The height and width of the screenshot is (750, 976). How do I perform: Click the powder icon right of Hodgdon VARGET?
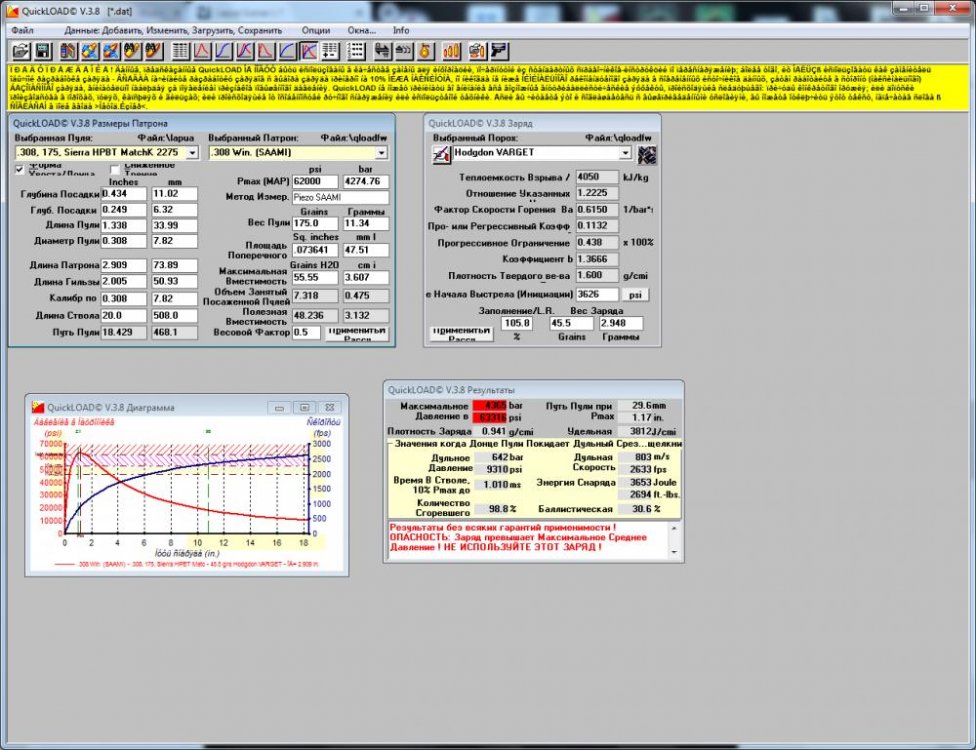coord(647,154)
